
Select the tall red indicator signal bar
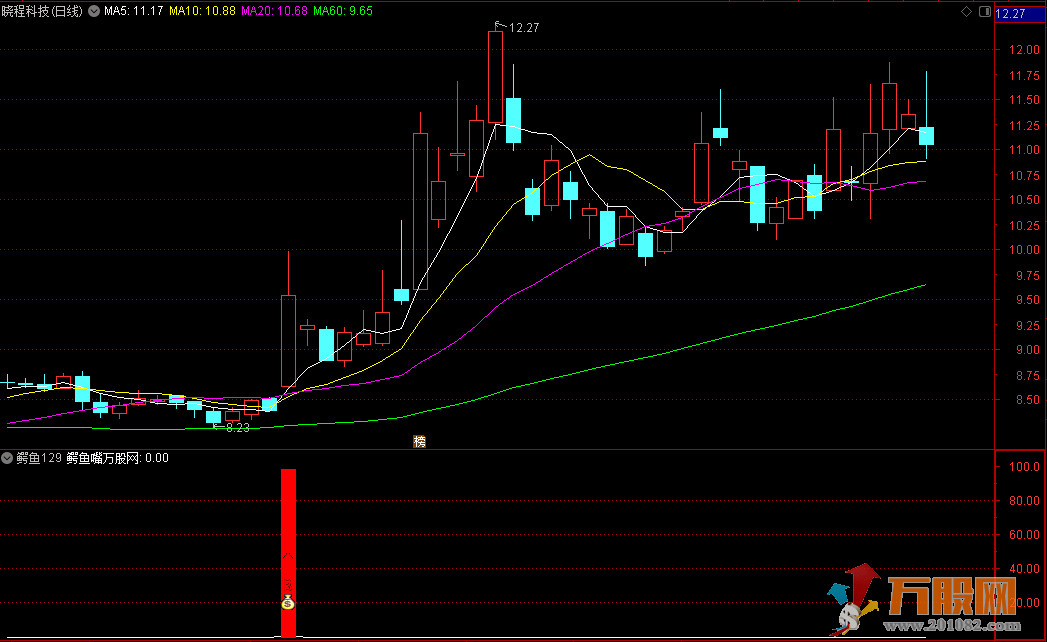pos(288,553)
